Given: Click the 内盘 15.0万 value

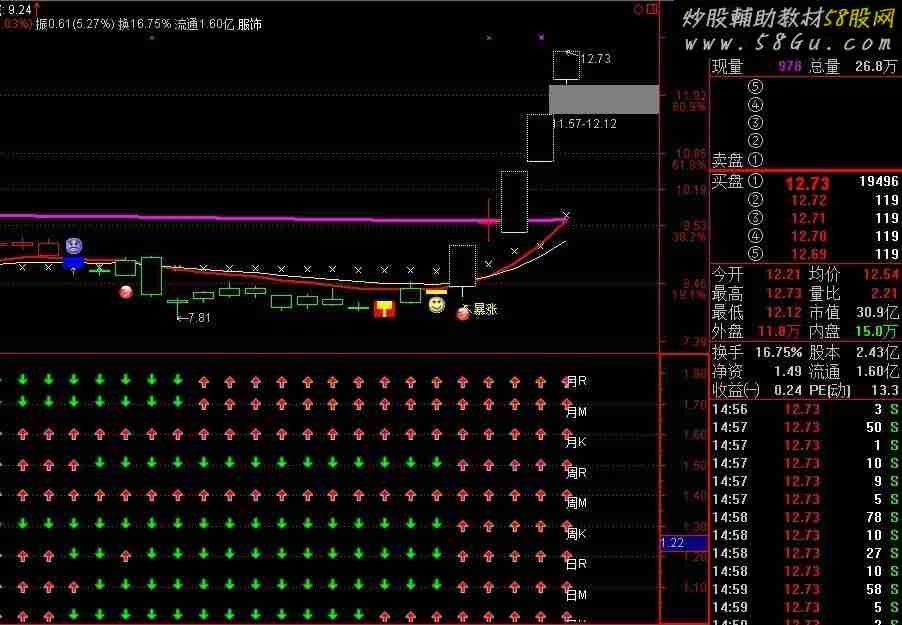Looking at the screenshot, I should tap(877, 331).
